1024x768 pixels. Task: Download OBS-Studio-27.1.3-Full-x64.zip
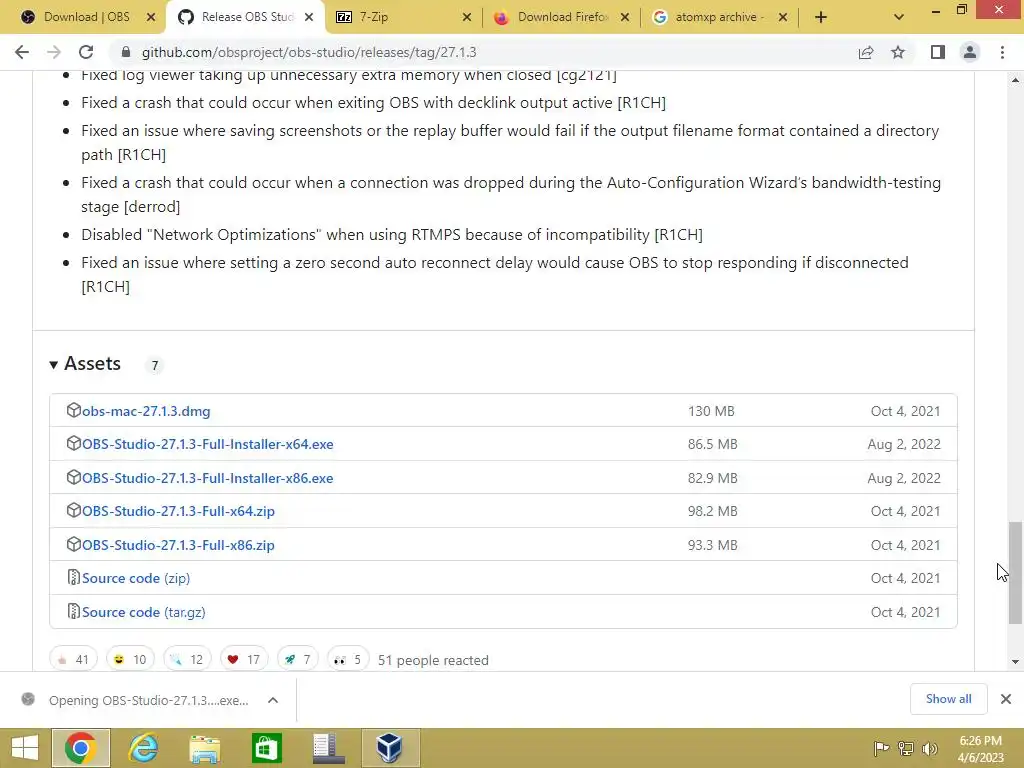[x=178, y=511]
